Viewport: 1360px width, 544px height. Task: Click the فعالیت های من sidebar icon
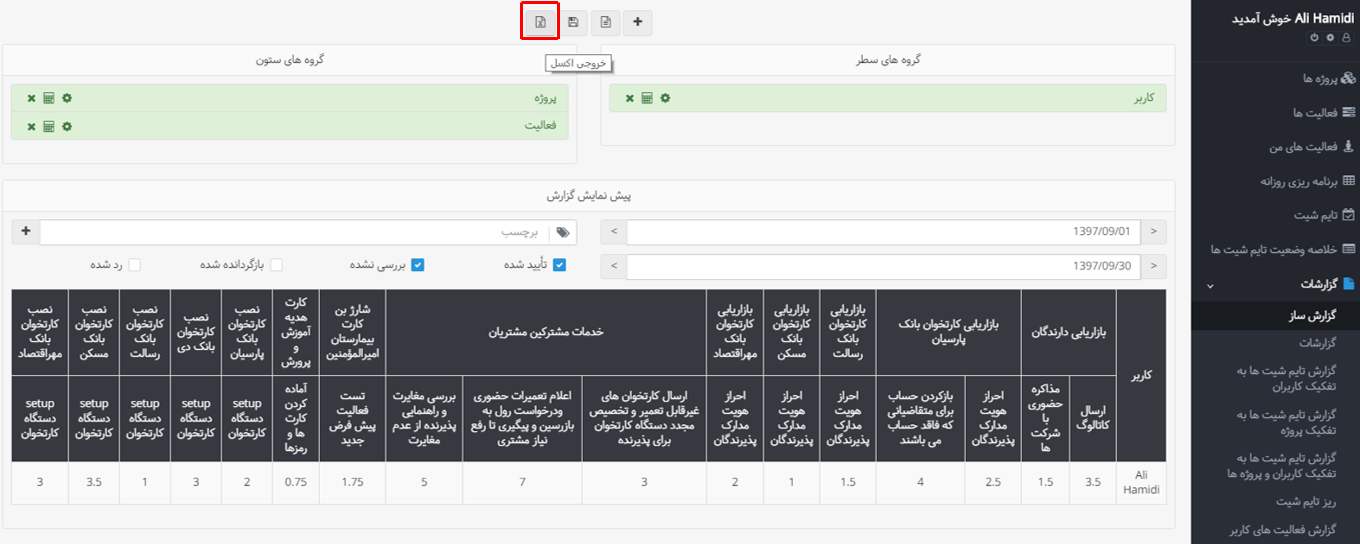click(x=1348, y=146)
